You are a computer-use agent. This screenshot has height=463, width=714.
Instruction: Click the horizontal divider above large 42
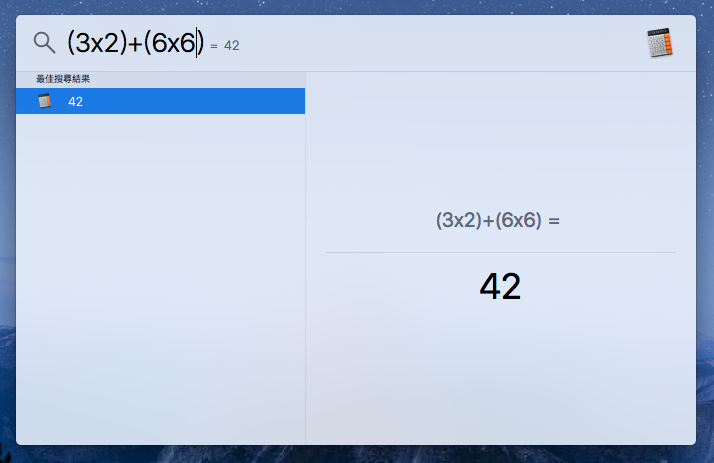(x=500, y=253)
